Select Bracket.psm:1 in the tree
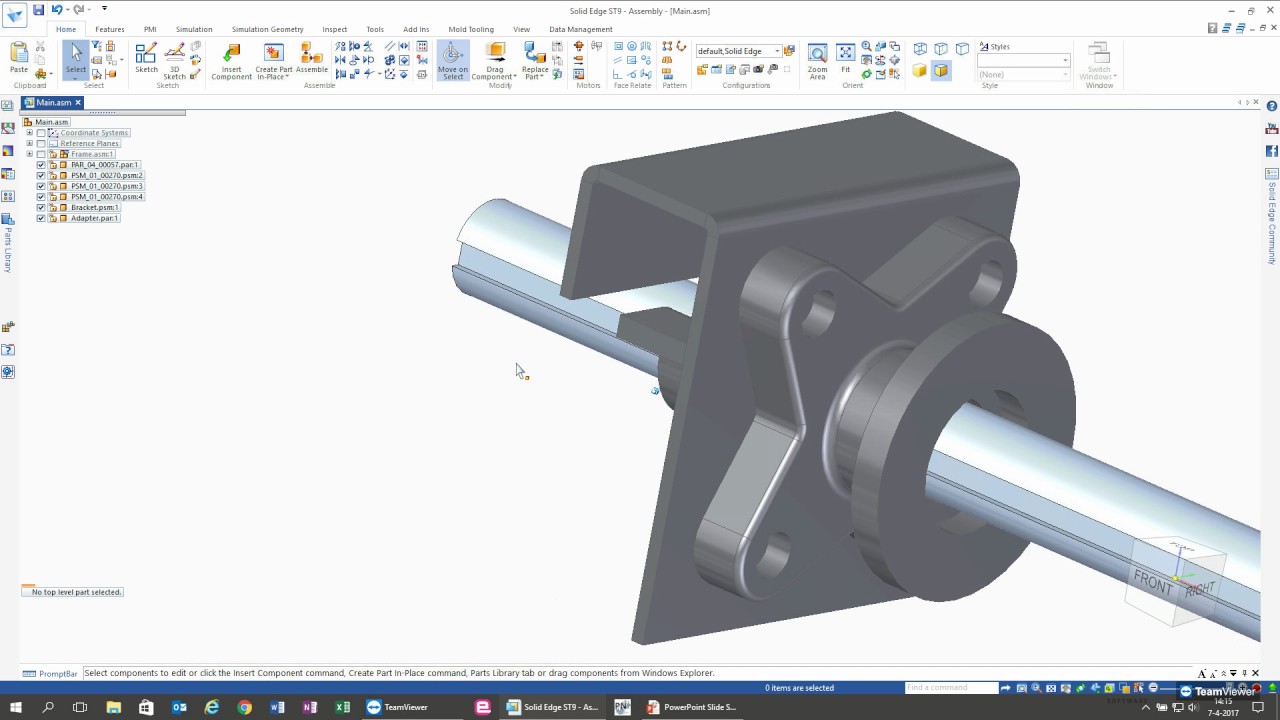Image resolution: width=1280 pixels, height=720 pixels. (x=94, y=208)
